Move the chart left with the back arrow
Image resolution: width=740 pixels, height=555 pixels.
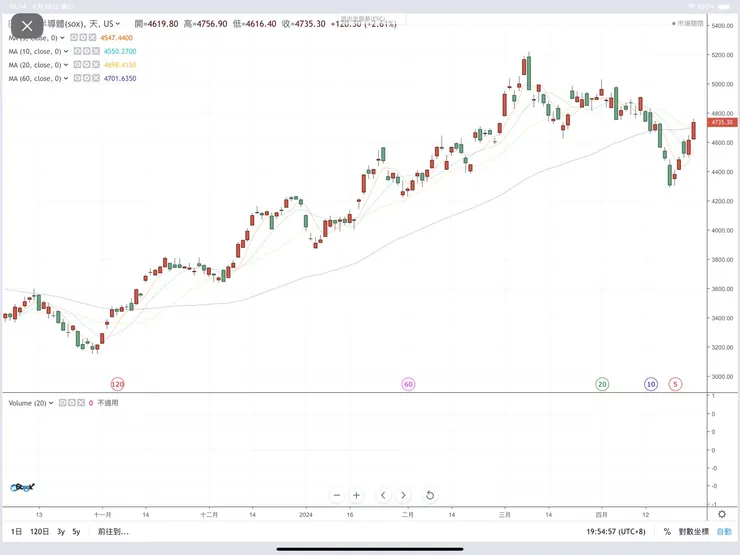coord(383,495)
